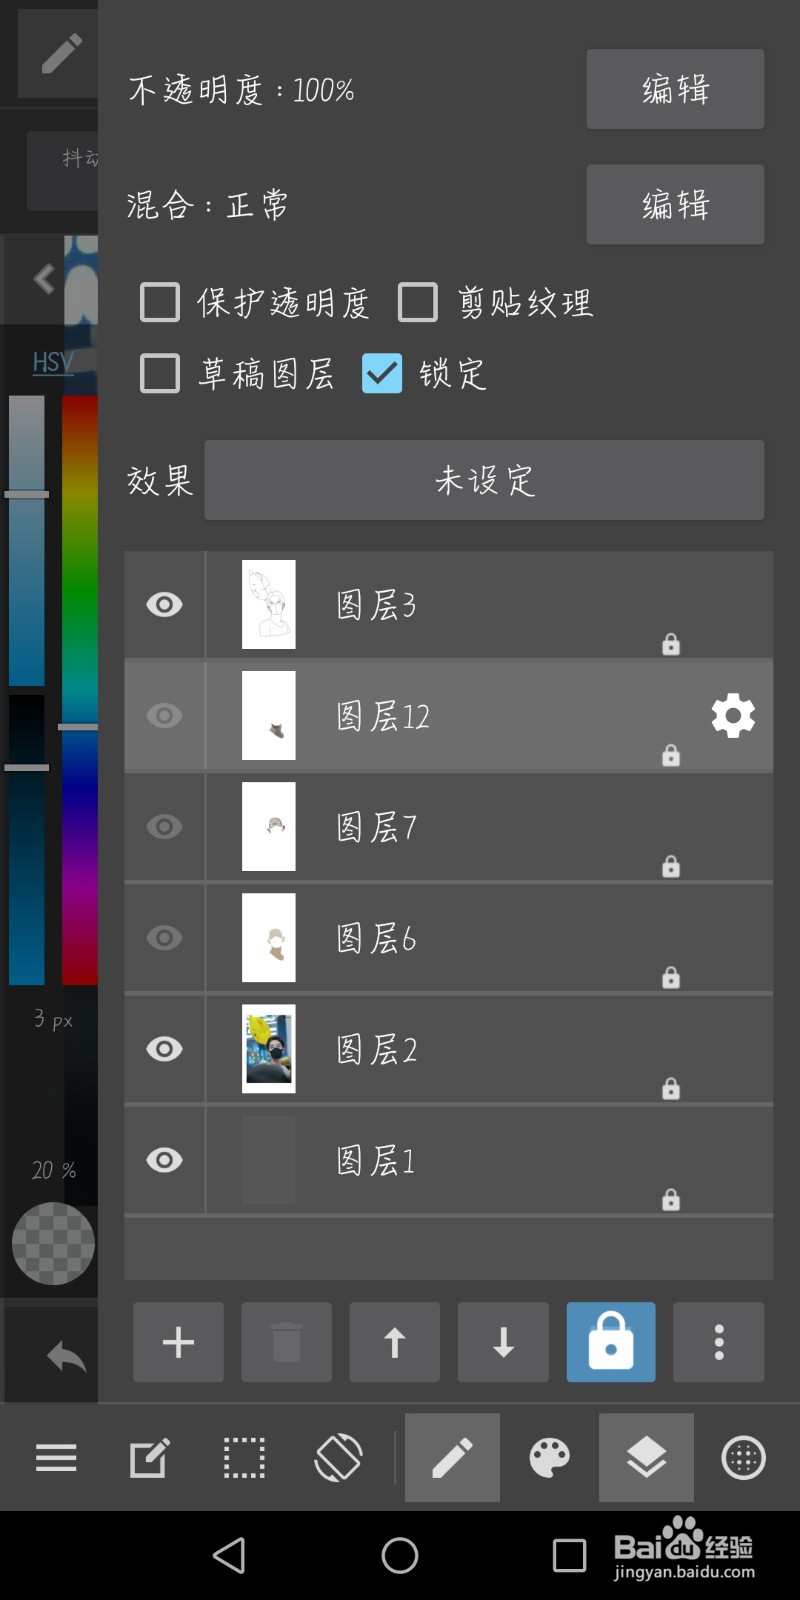The width and height of the screenshot is (800, 1600).
Task: Tap the transform/rotate tool icon
Action: [338, 1458]
